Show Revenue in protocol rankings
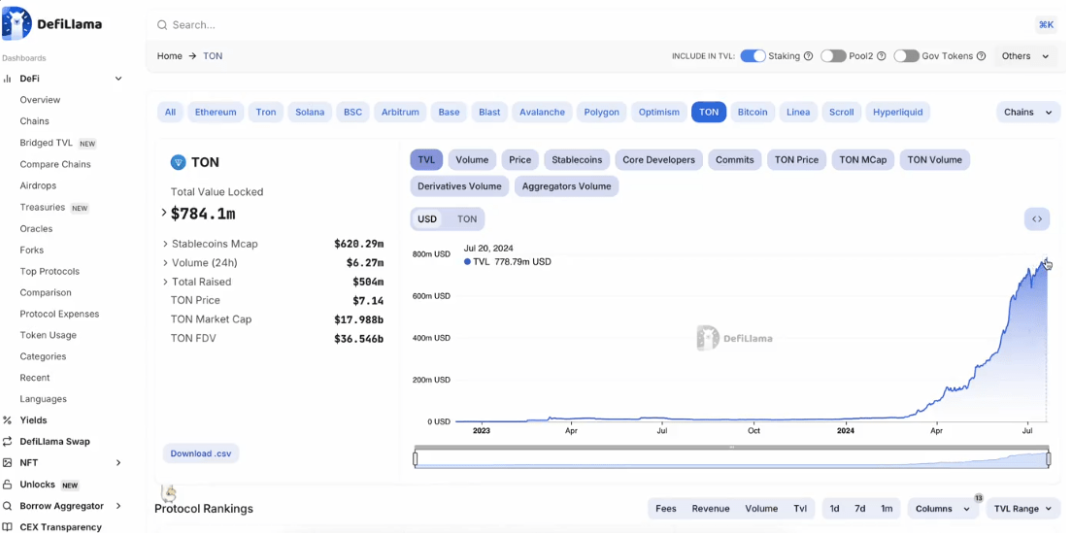 [x=710, y=509]
